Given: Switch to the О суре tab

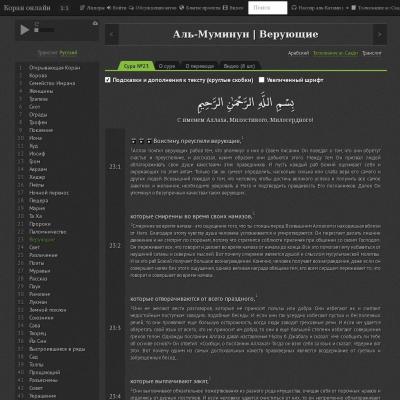Looking at the screenshot, I should [x=167, y=66].
